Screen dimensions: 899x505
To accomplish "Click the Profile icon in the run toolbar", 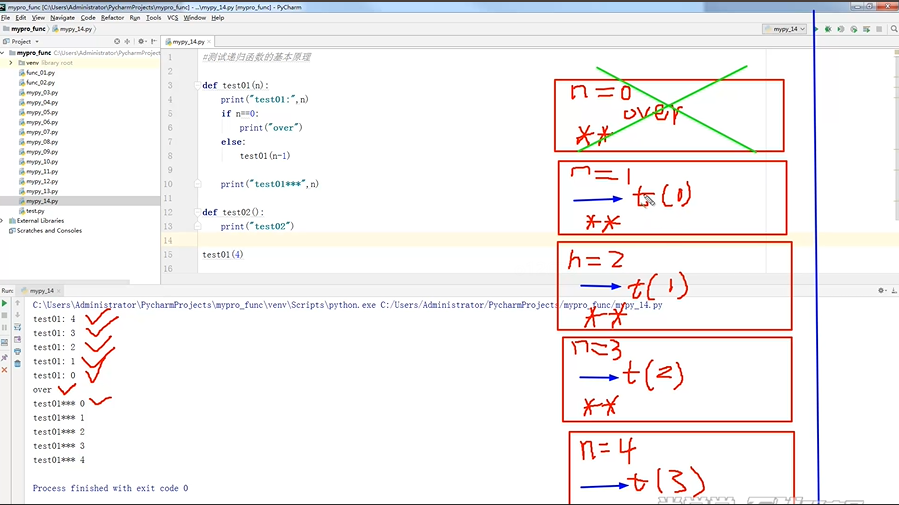I will pyautogui.click(x=854, y=29).
